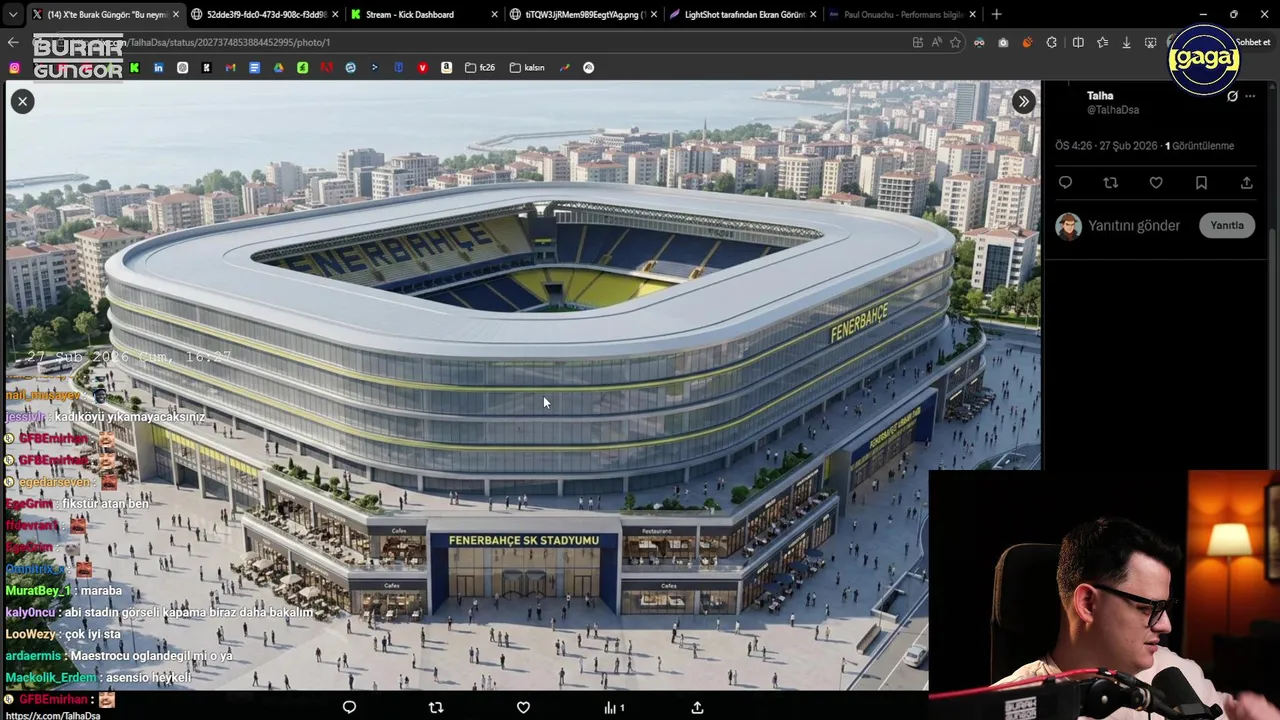
Task: Share the tweet from sidebar icon
Action: (1246, 183)
